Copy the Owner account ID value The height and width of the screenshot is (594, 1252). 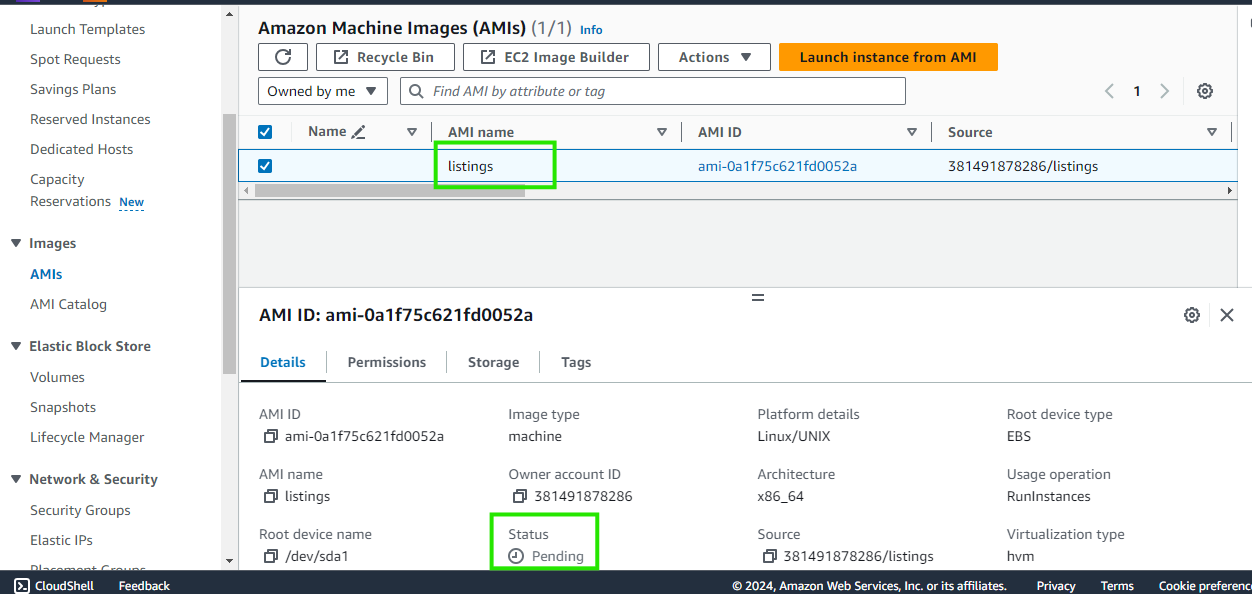click(518, 496)
